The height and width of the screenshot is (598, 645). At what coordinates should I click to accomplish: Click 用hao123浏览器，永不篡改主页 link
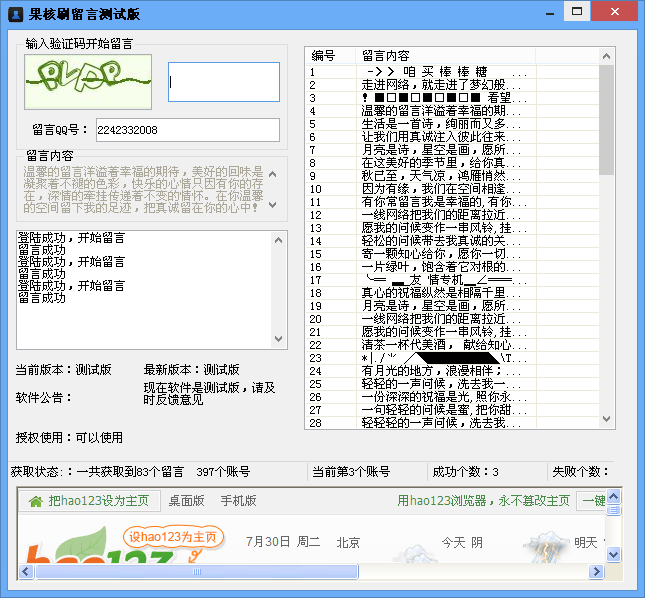coord(483,501)
